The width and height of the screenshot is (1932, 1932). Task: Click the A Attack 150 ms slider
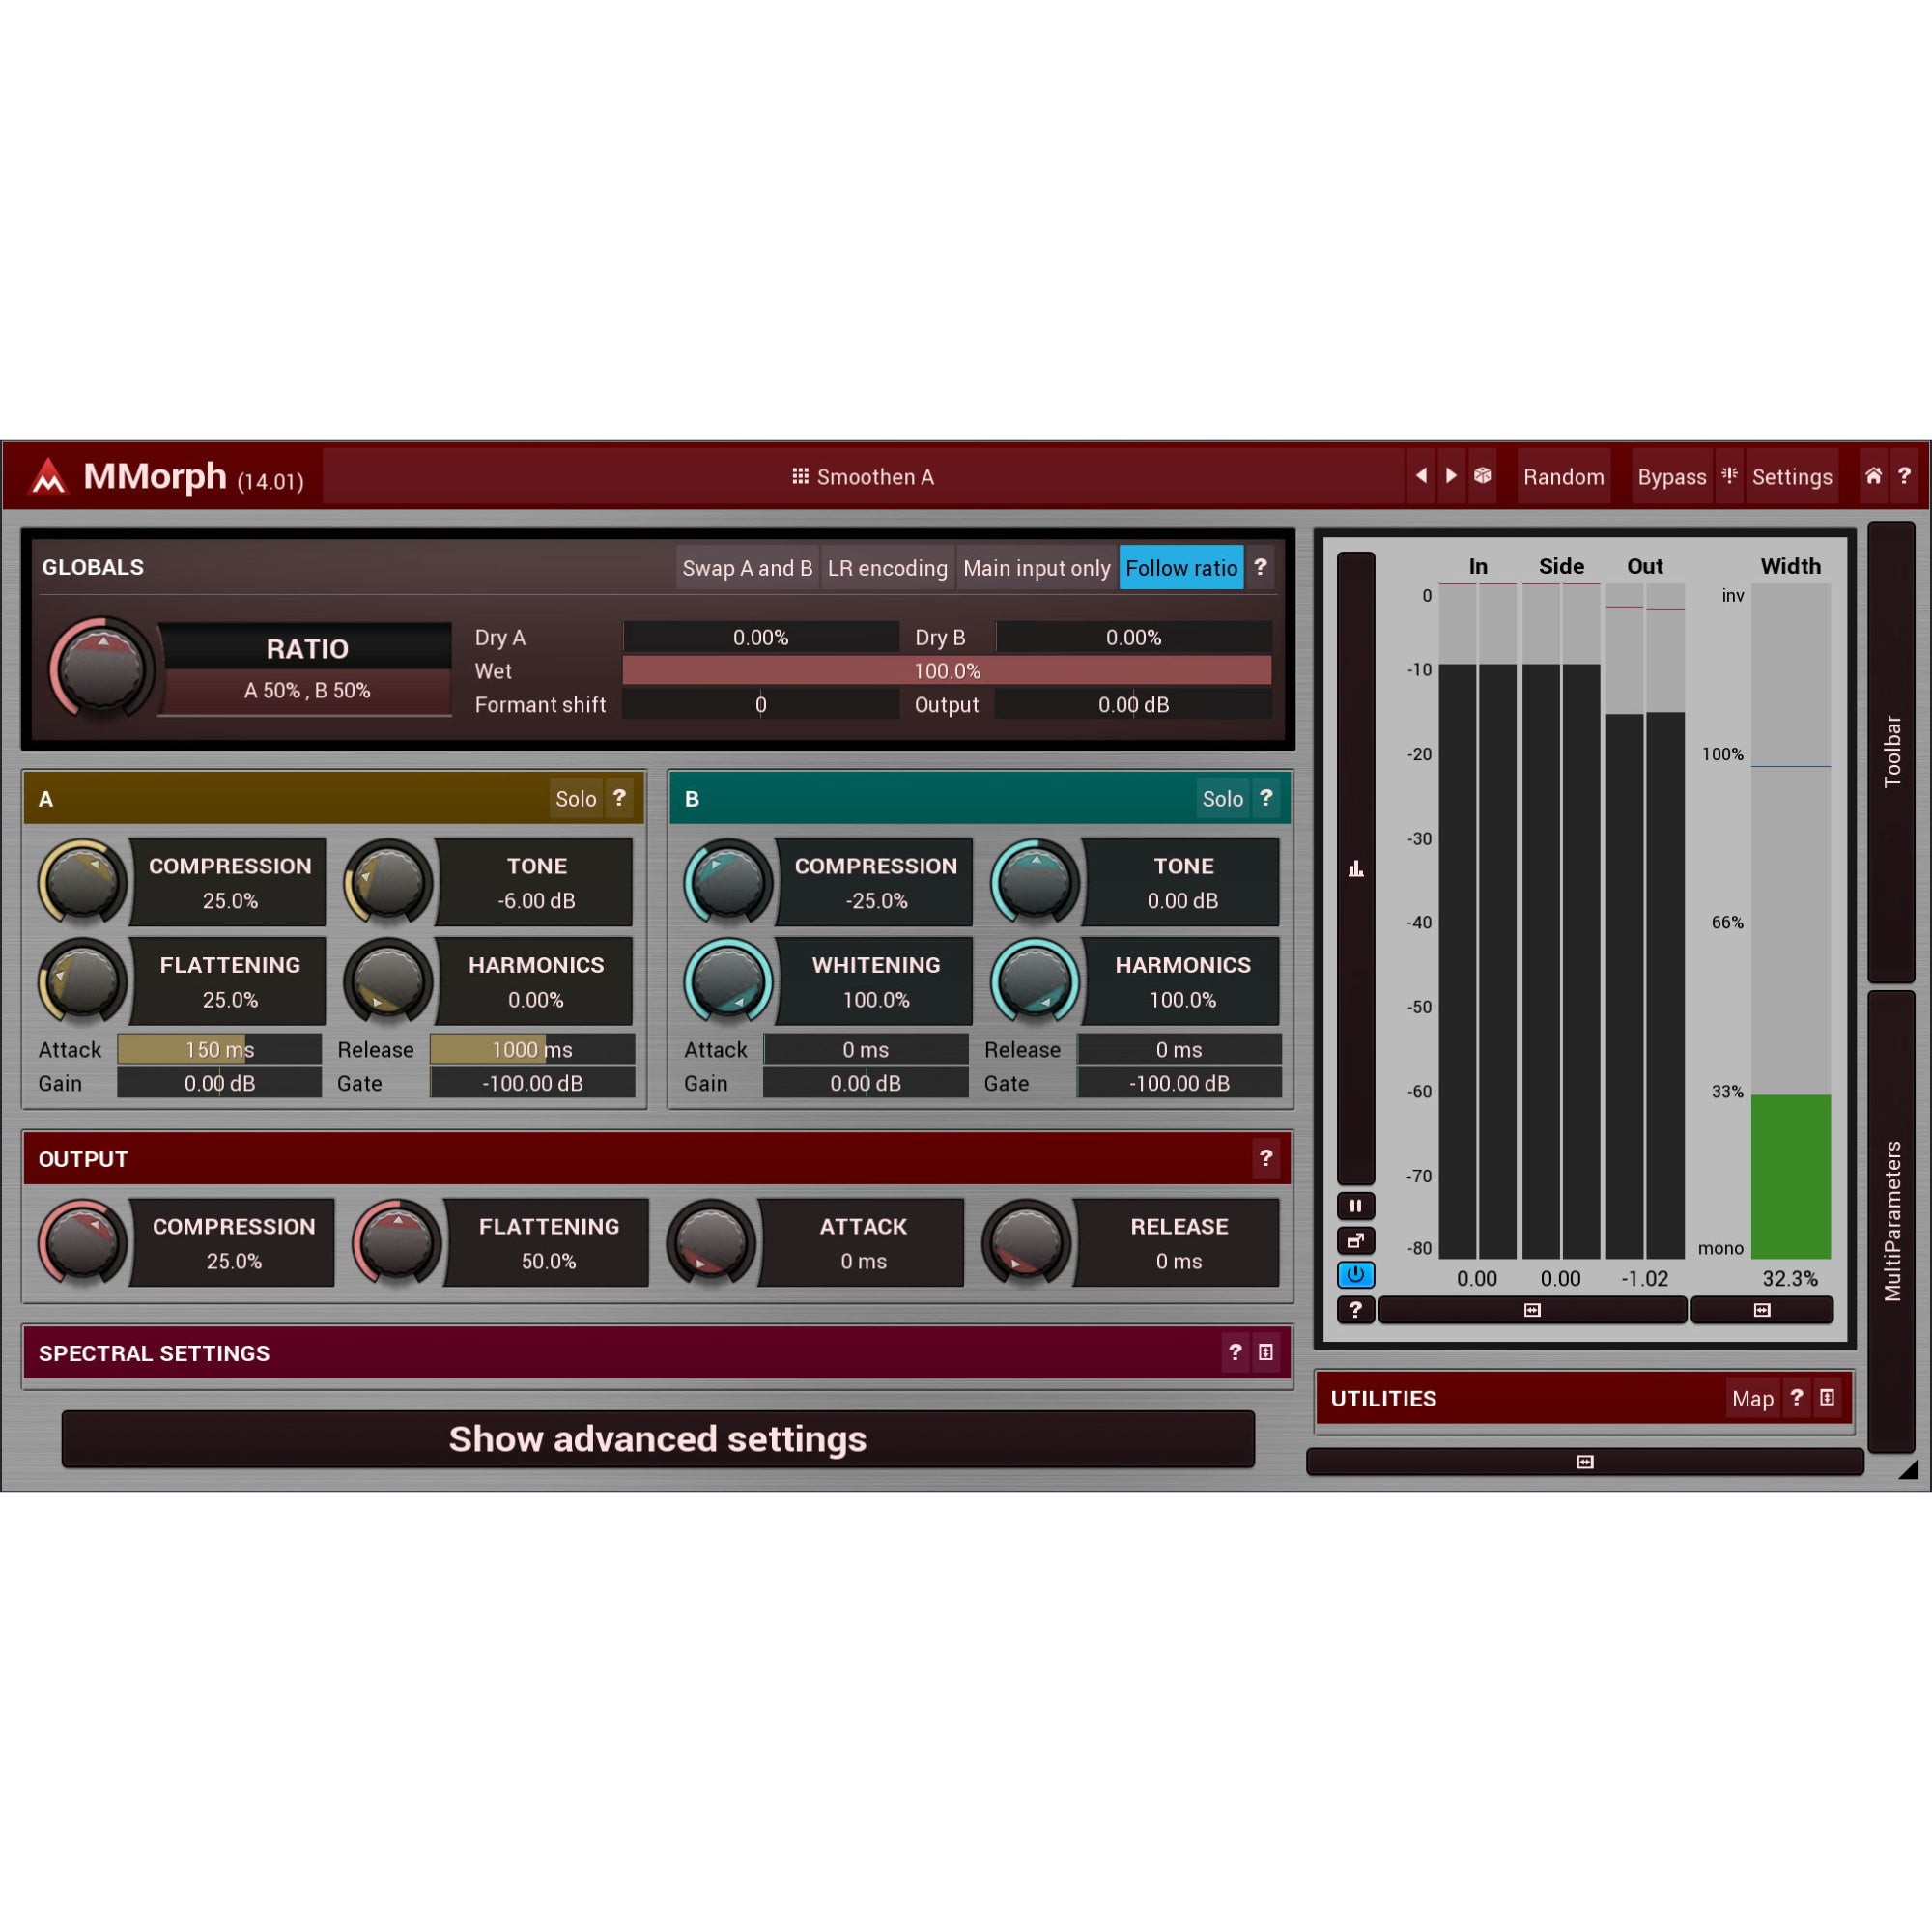point(219,1049)
